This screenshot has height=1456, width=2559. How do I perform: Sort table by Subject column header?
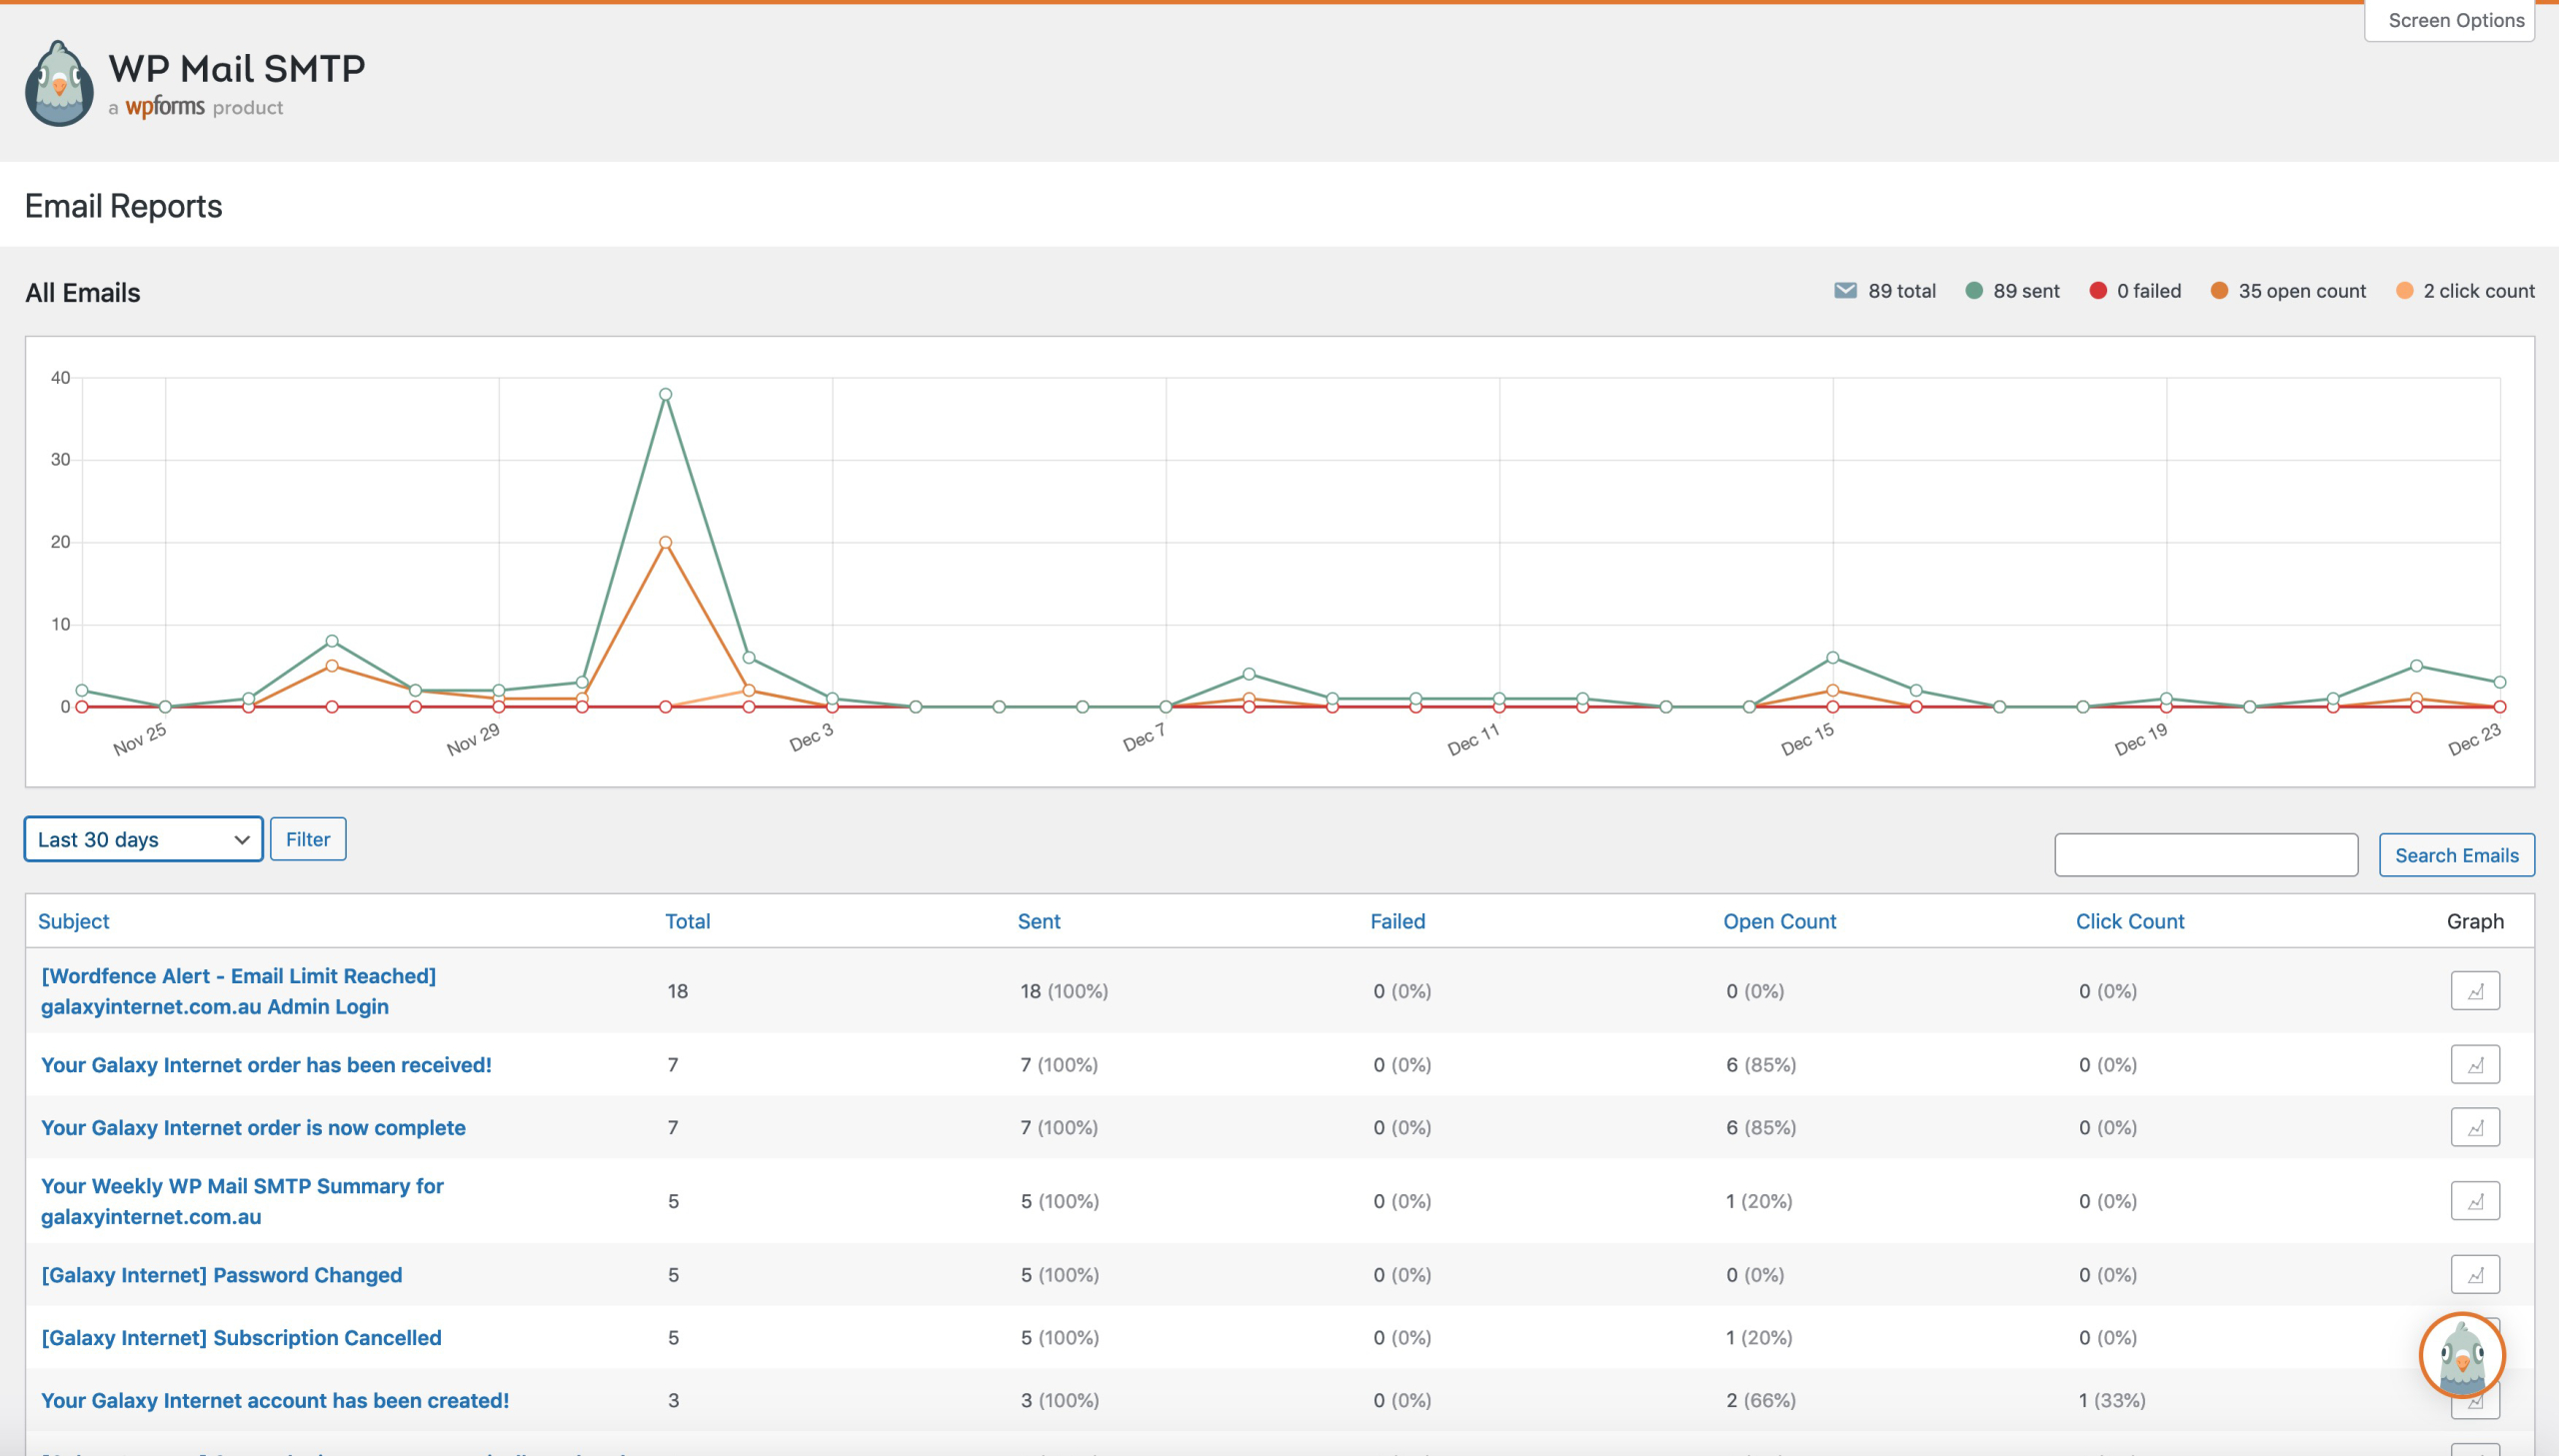coord(73,921)
